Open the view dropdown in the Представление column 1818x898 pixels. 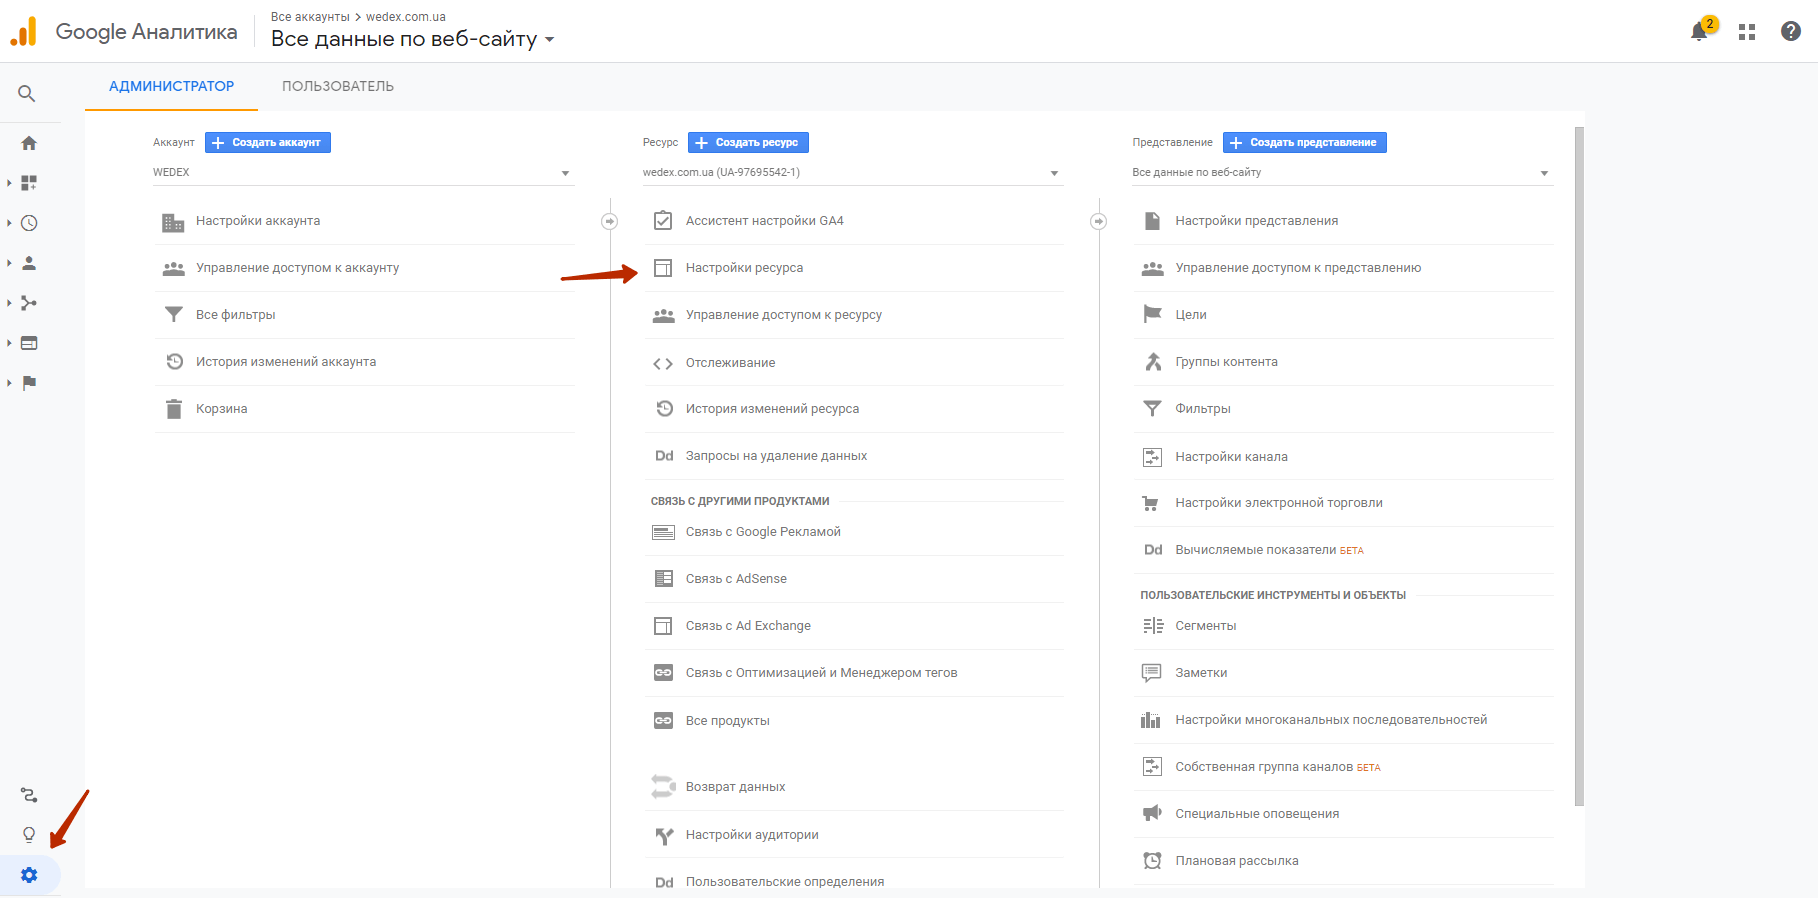pyautogui.click(x=1343, y=173)
